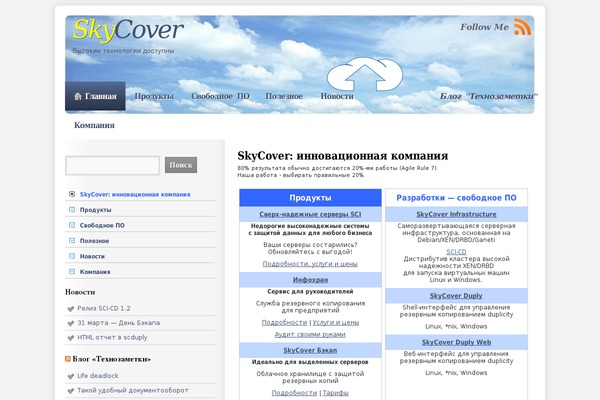Screen dimensions: 600x400
Task: Click the checkmark icon beside Life deadlock
Action: pos(71,376)
